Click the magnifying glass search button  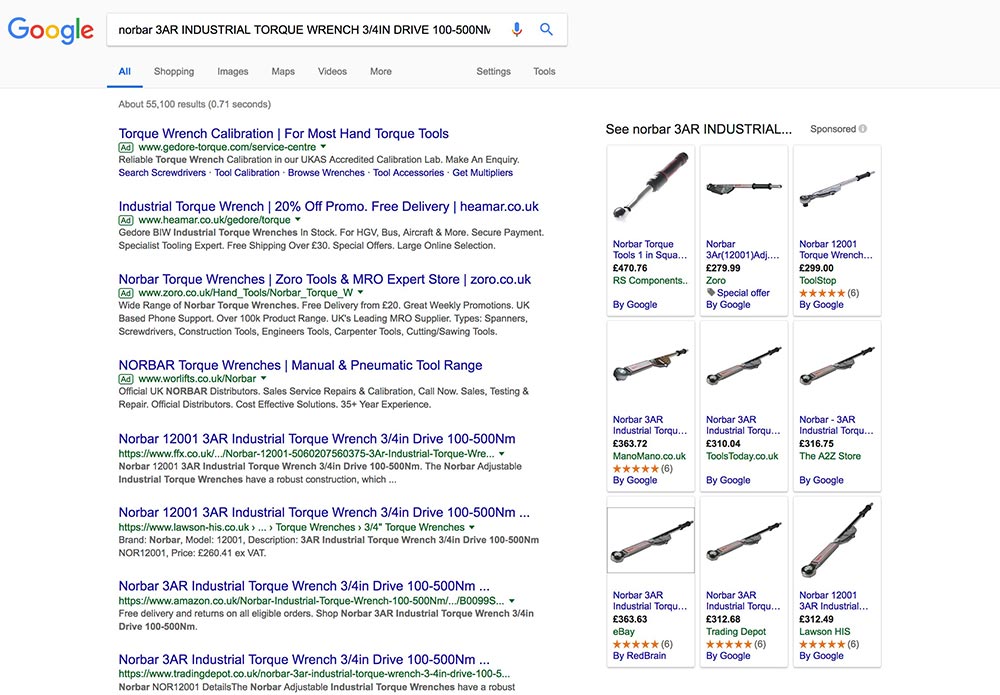point(547,29)
